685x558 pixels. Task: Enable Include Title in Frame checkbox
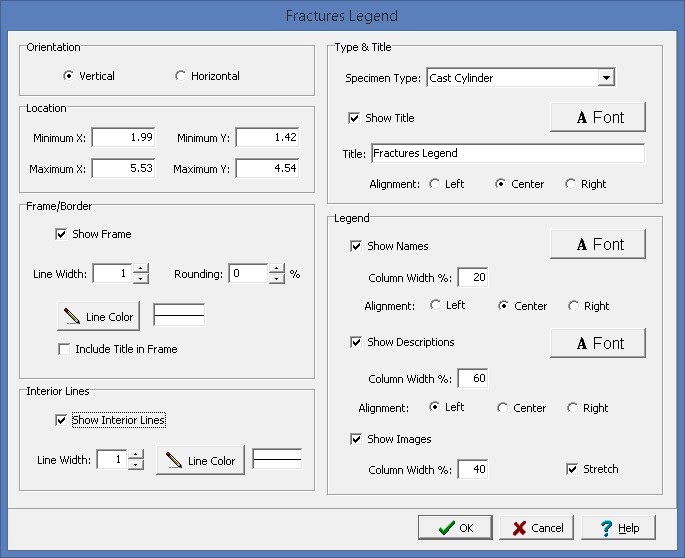[x=65, y=349]
